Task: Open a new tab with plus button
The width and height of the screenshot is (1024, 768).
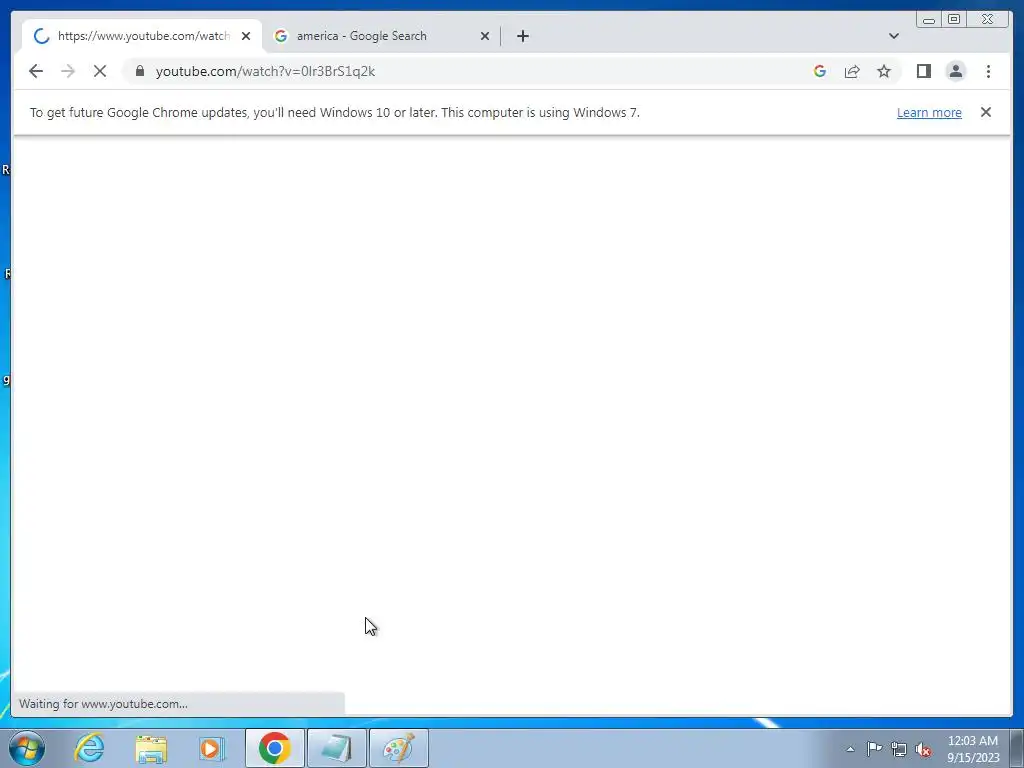Action: click(522, 36)
